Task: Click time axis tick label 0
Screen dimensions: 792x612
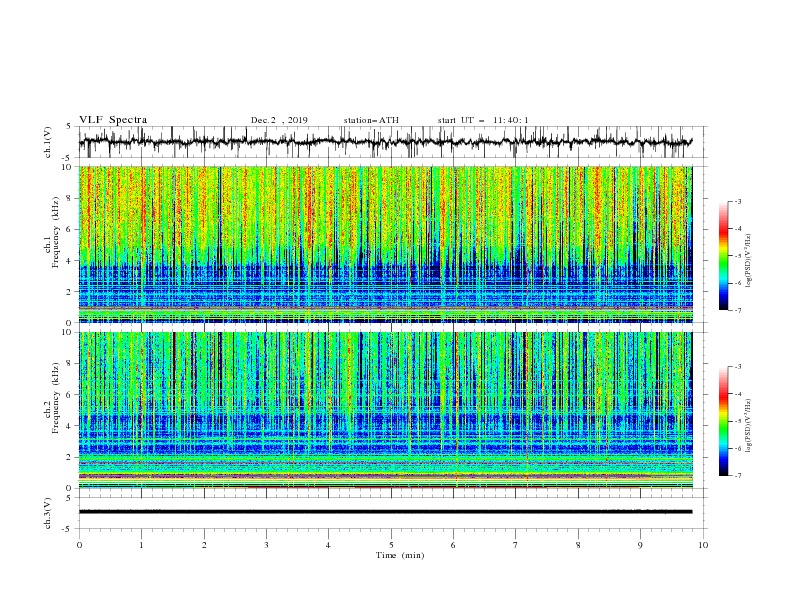Action: tap(79, 545)
